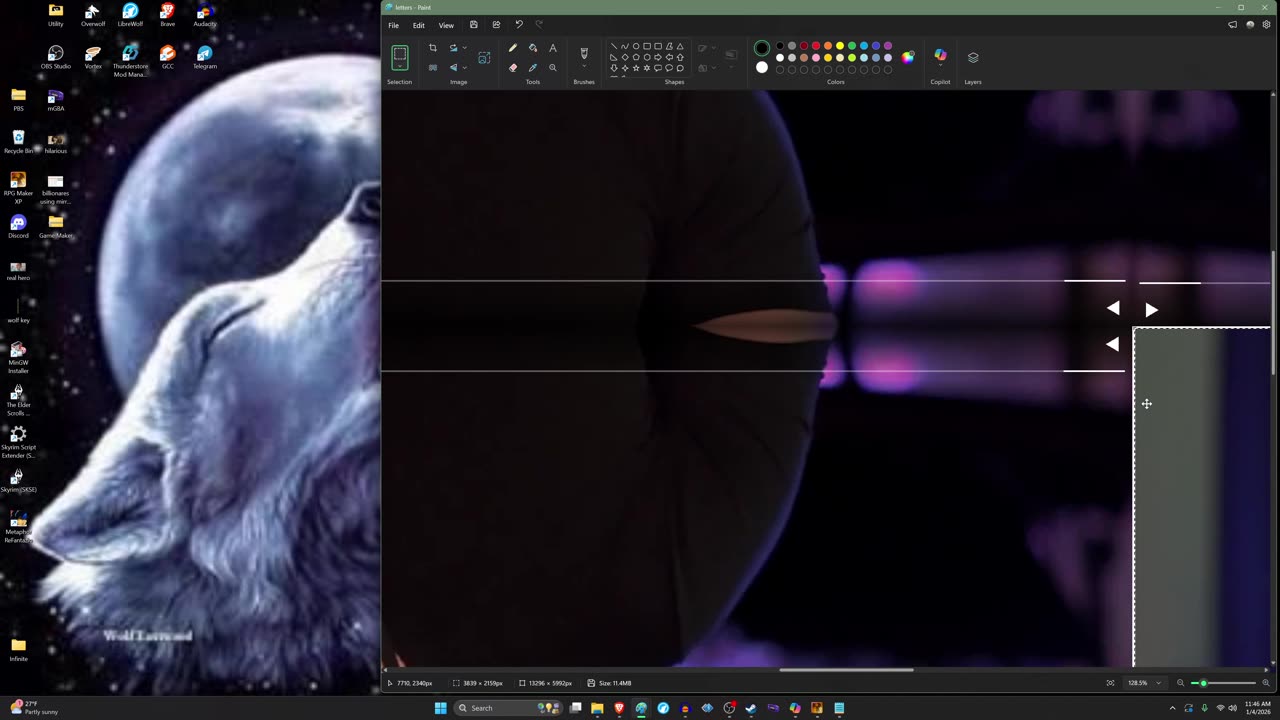The image size is (1280, 720).
Task: Activate the Text tool
Action: coord(553,48)
